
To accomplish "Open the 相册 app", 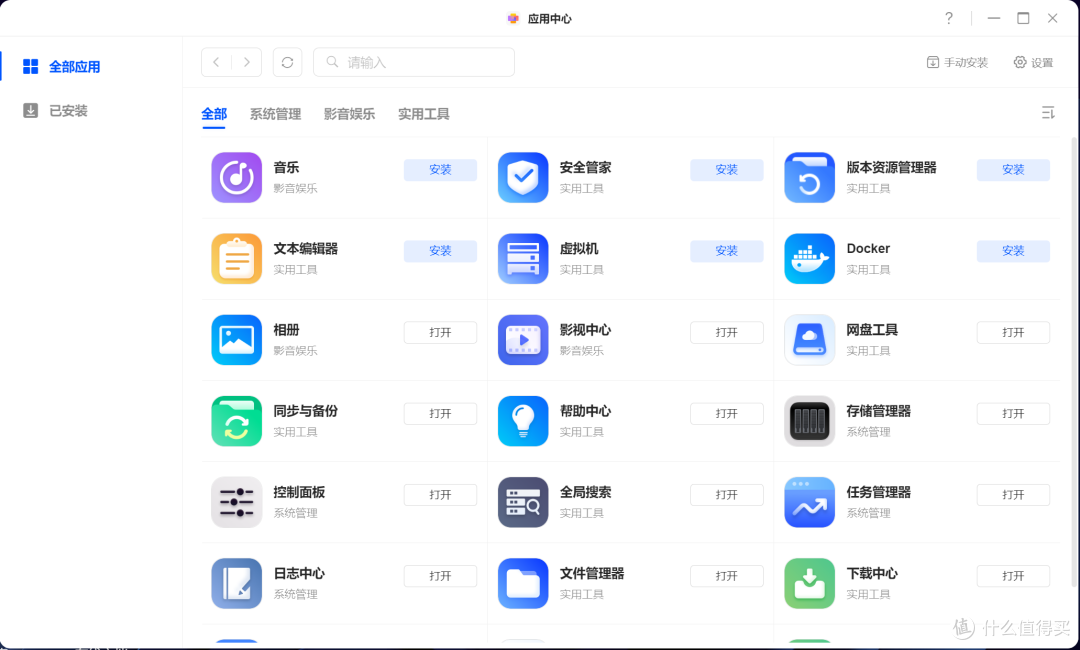I will click(440, 333).
